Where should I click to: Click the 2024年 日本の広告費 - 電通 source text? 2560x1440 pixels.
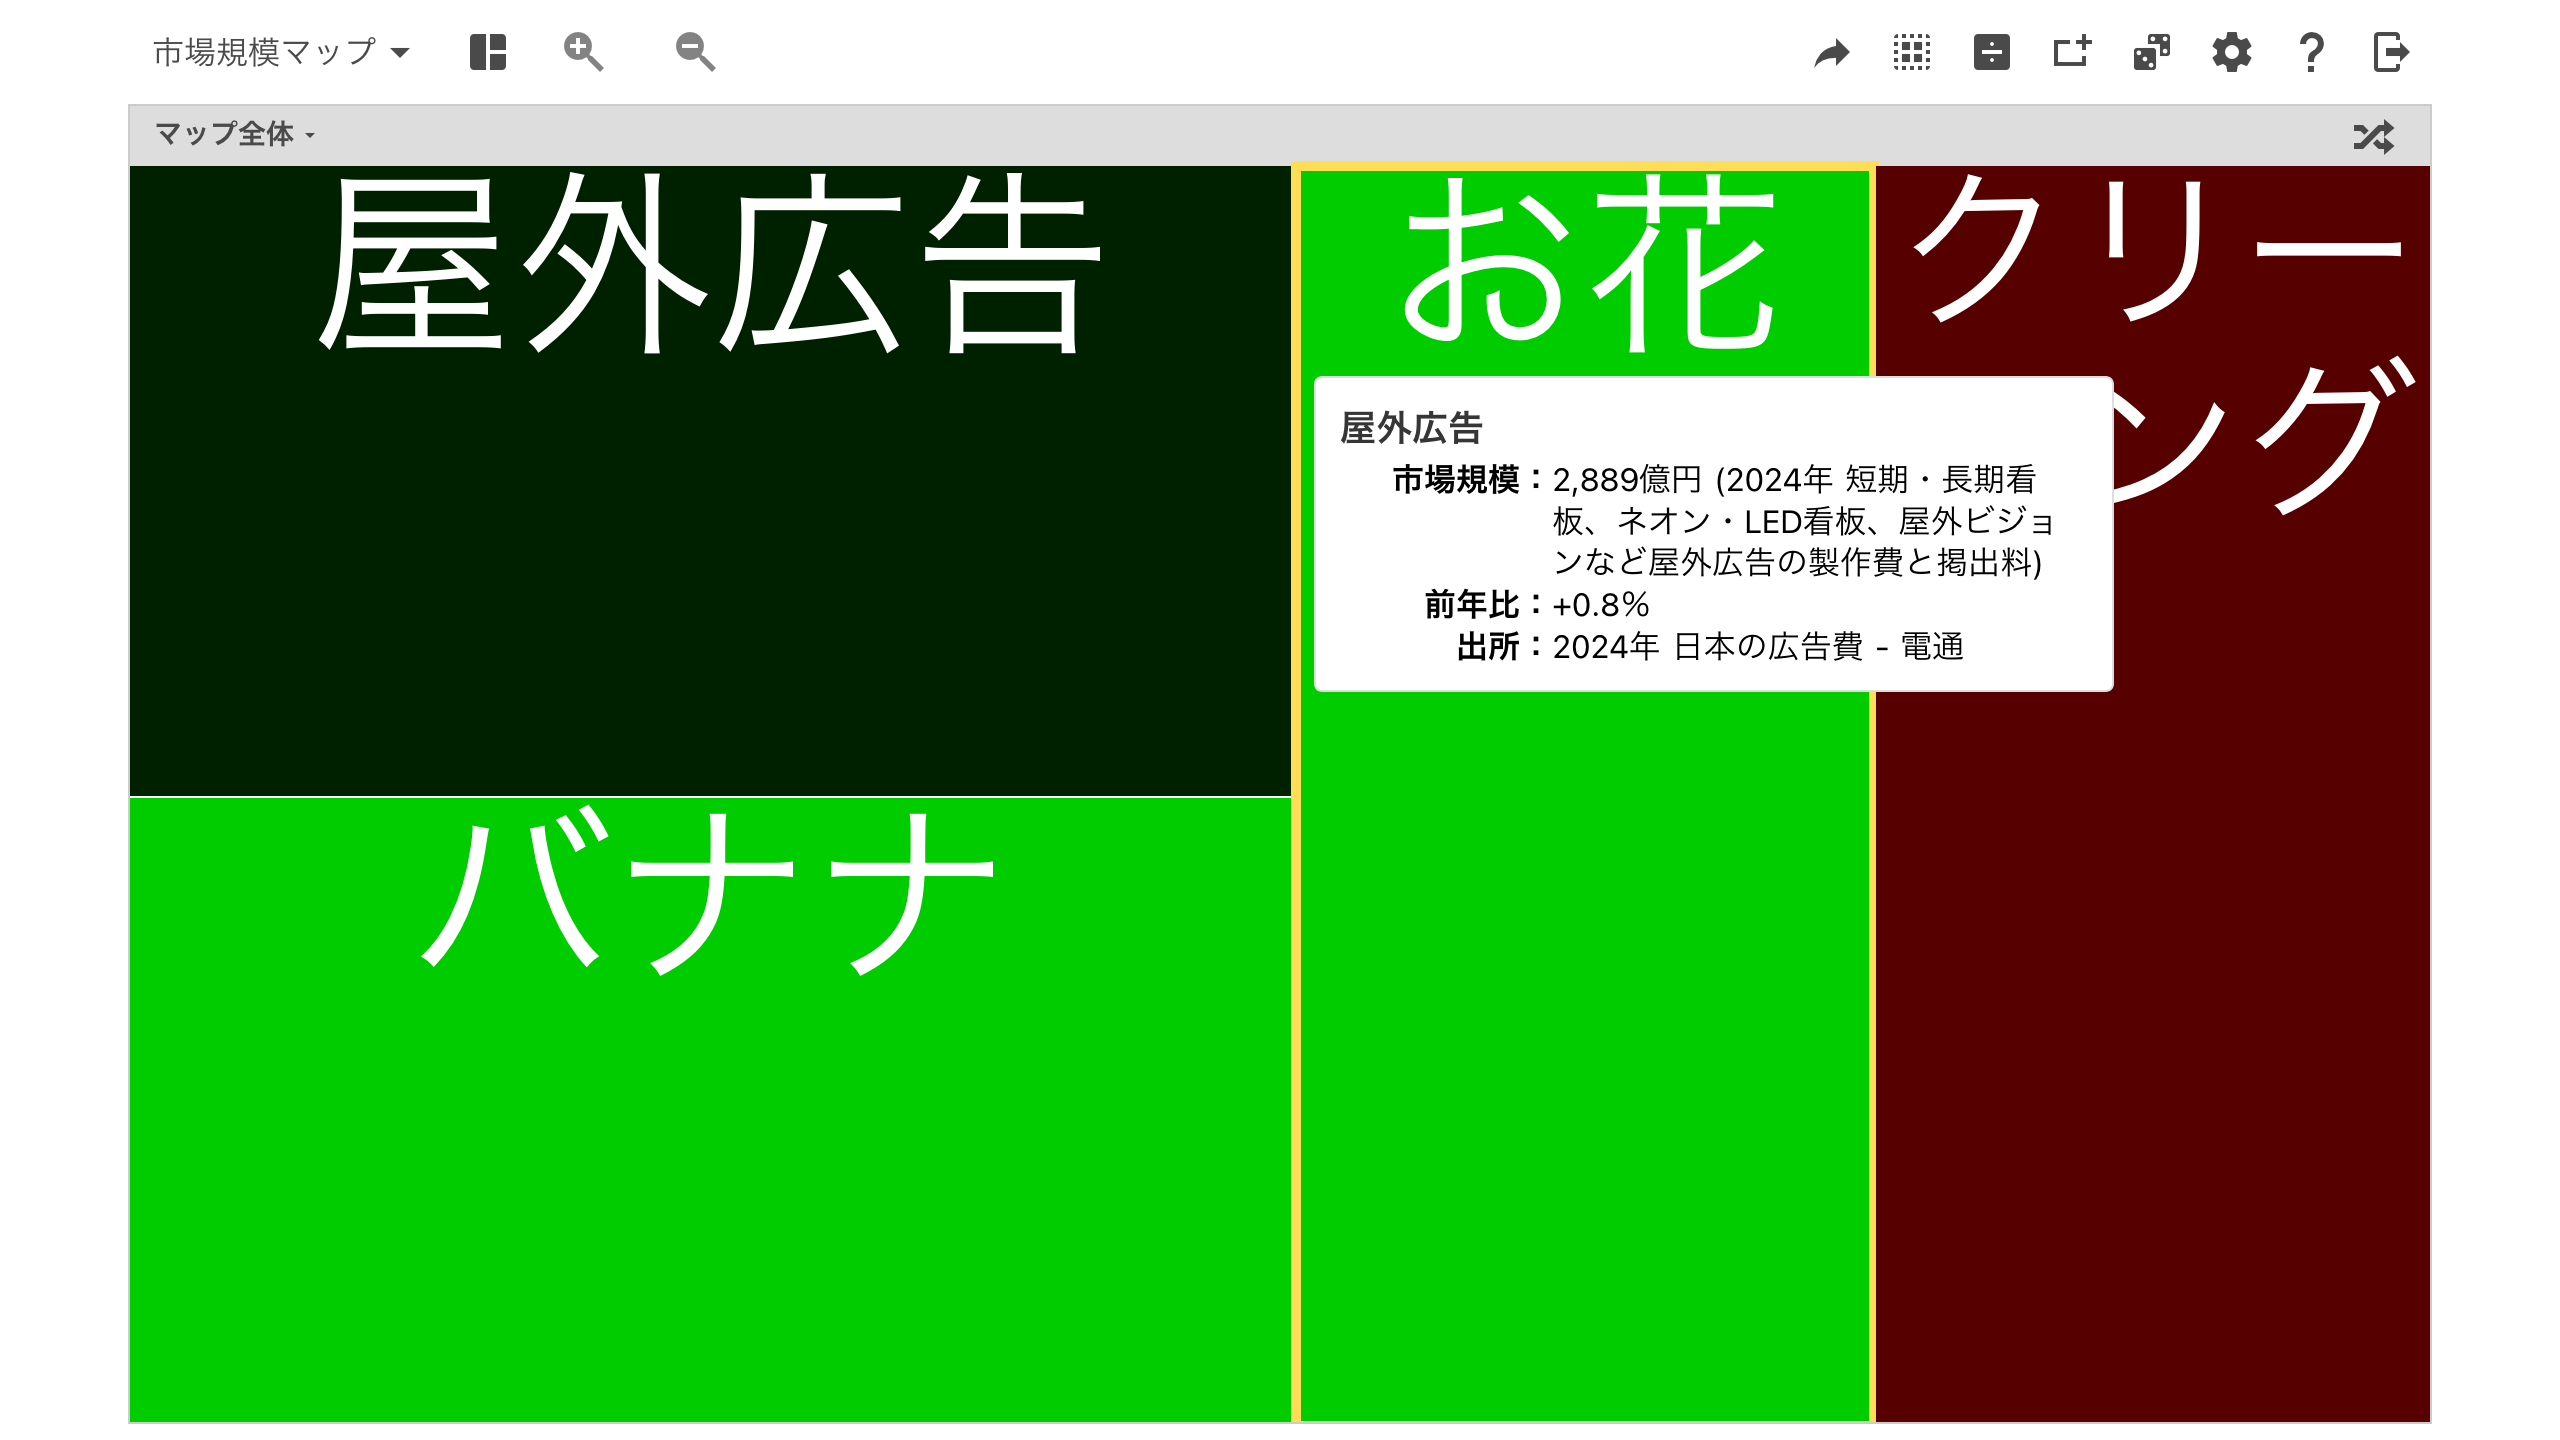tap(1758, 647)
